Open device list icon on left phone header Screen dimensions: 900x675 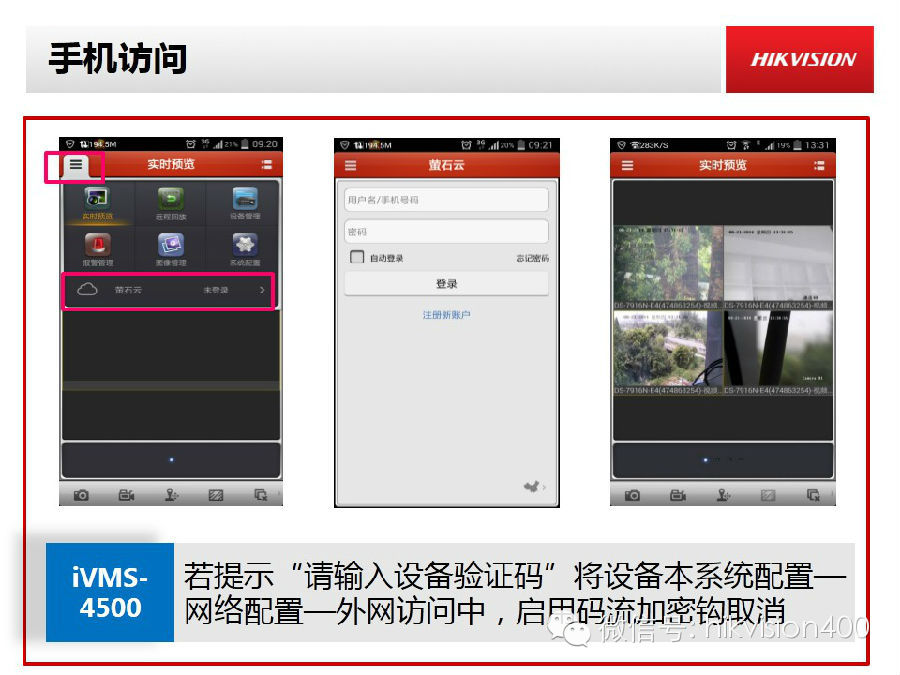(x=266, y=165)
